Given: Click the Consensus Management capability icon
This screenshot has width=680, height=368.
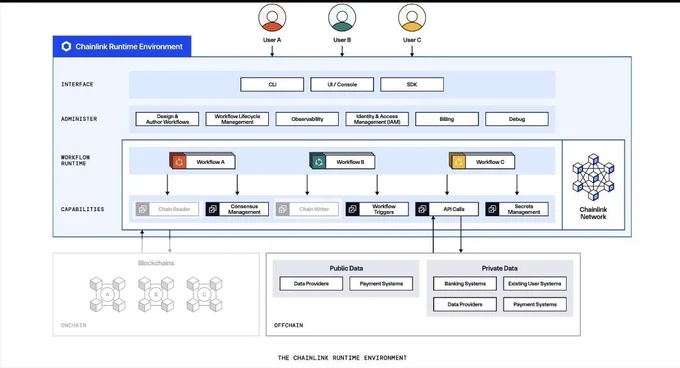Looking at the screenshot, I should pyautogui.click(x=212, y=209).
